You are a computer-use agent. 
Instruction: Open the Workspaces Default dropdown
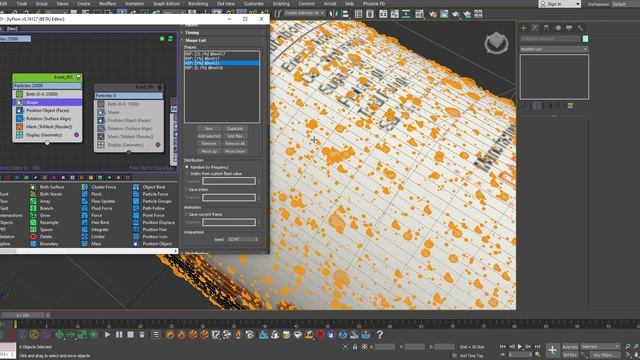pos(625,4)
